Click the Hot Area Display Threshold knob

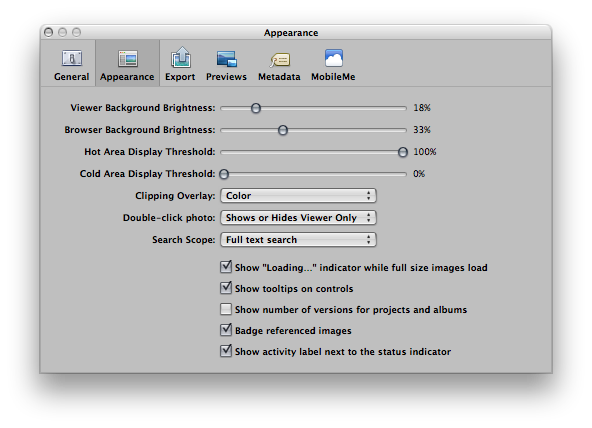403,152
